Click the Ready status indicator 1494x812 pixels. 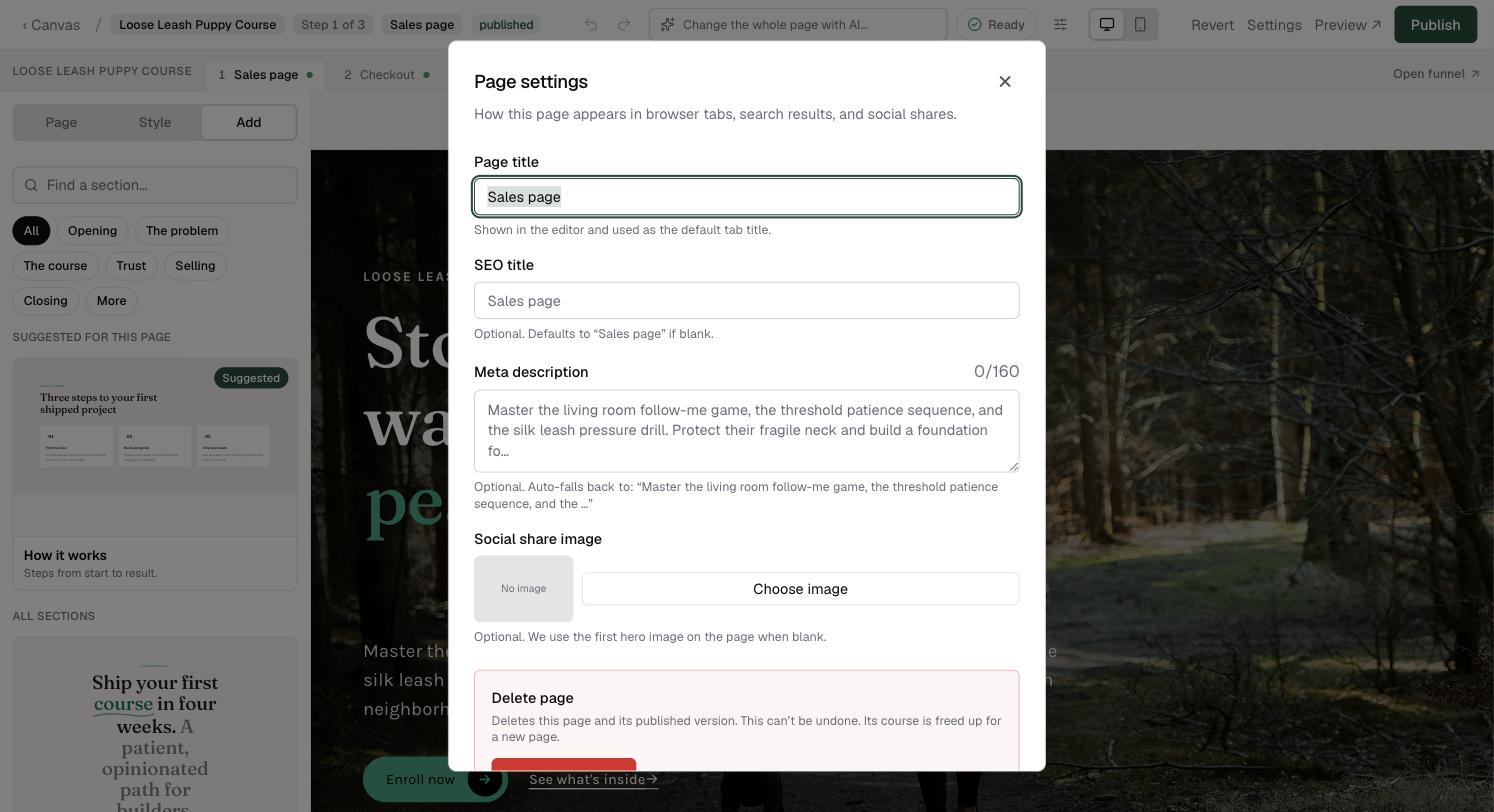tap(996, 24)
